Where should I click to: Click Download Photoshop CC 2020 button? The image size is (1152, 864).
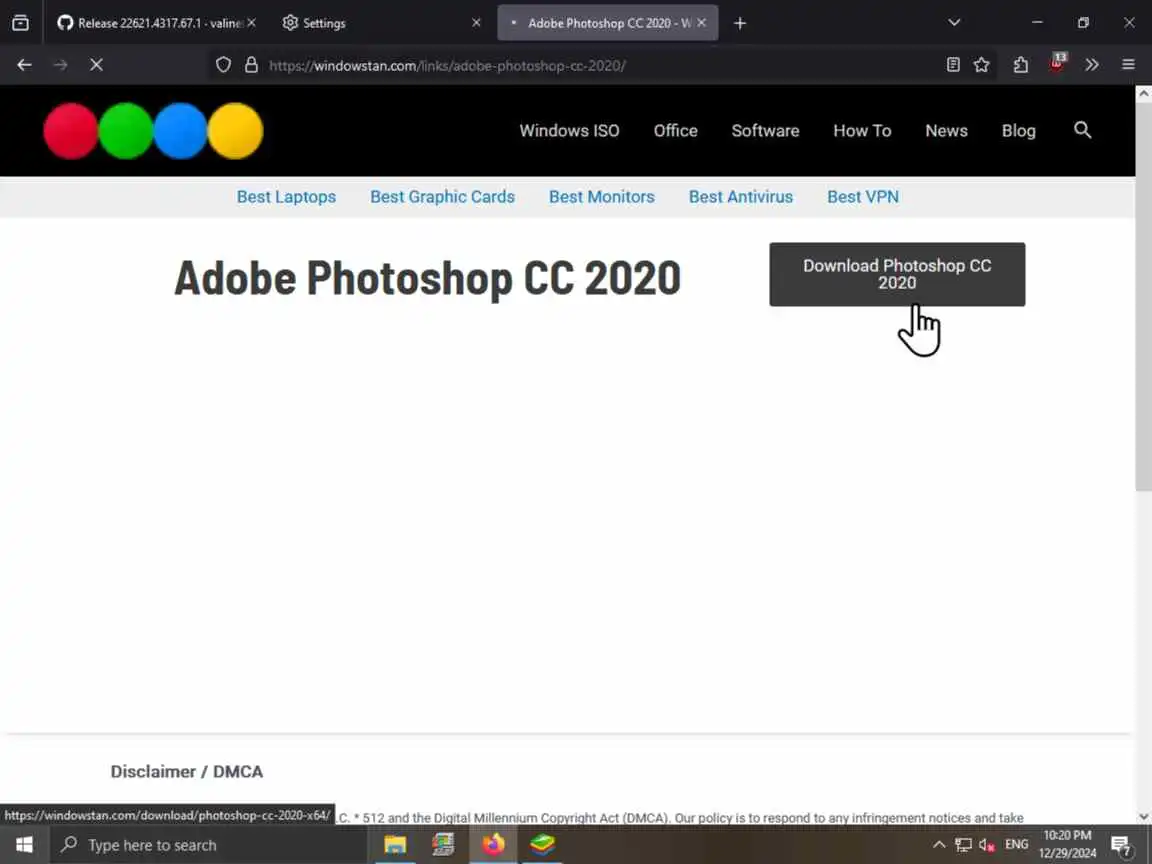897,274
